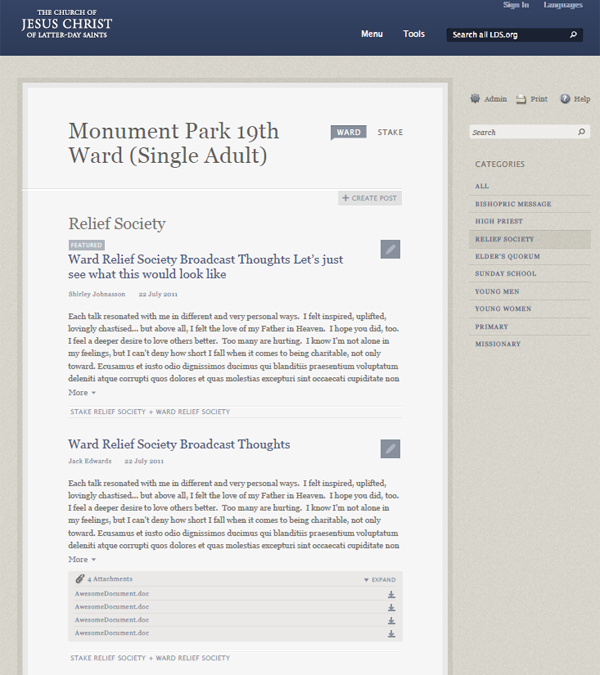The width and height of the screenshot is (600, 675).
Task: Download the first AwesomeDocument.doc attachment
Action: (x=391, y=594)
